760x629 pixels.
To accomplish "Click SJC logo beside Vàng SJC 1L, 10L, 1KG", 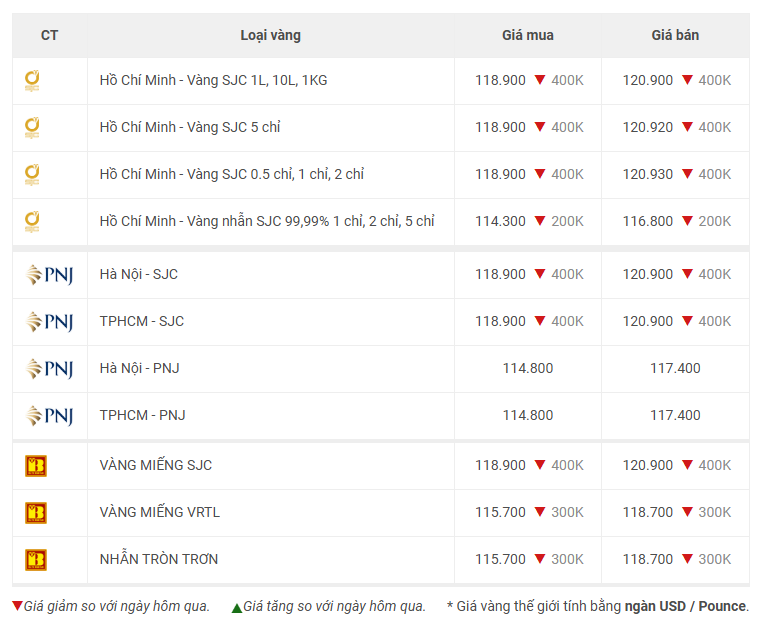I will [32, 81].
